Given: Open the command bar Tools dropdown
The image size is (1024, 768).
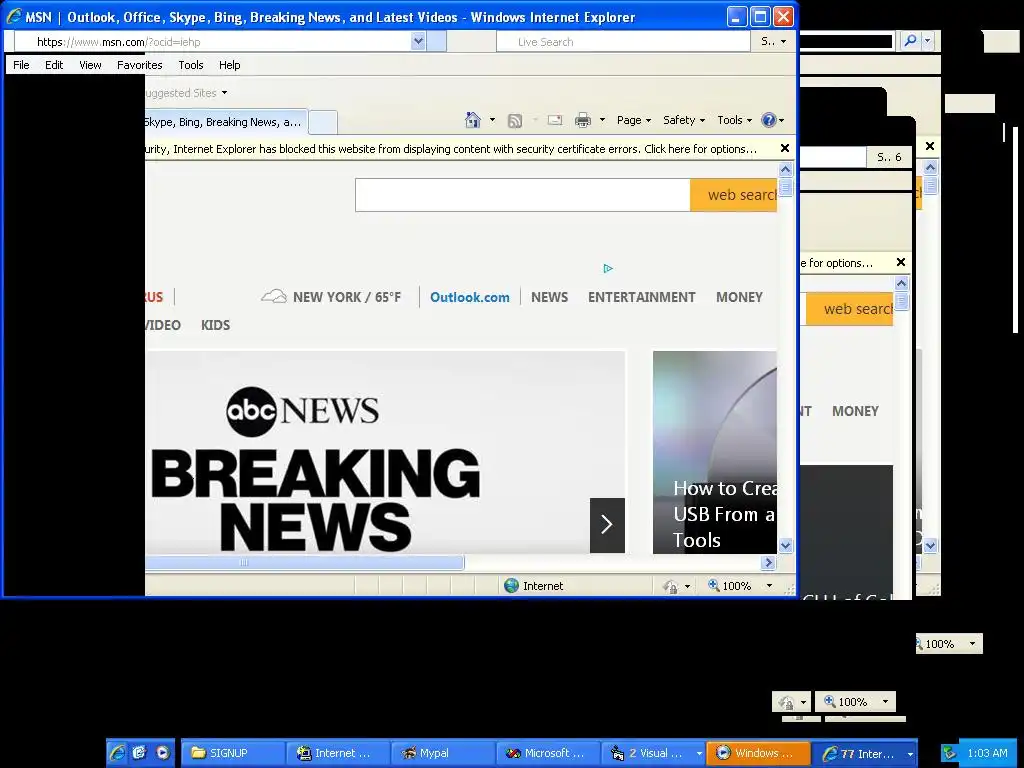Looking at the screenshot, I should click(735, 120).
